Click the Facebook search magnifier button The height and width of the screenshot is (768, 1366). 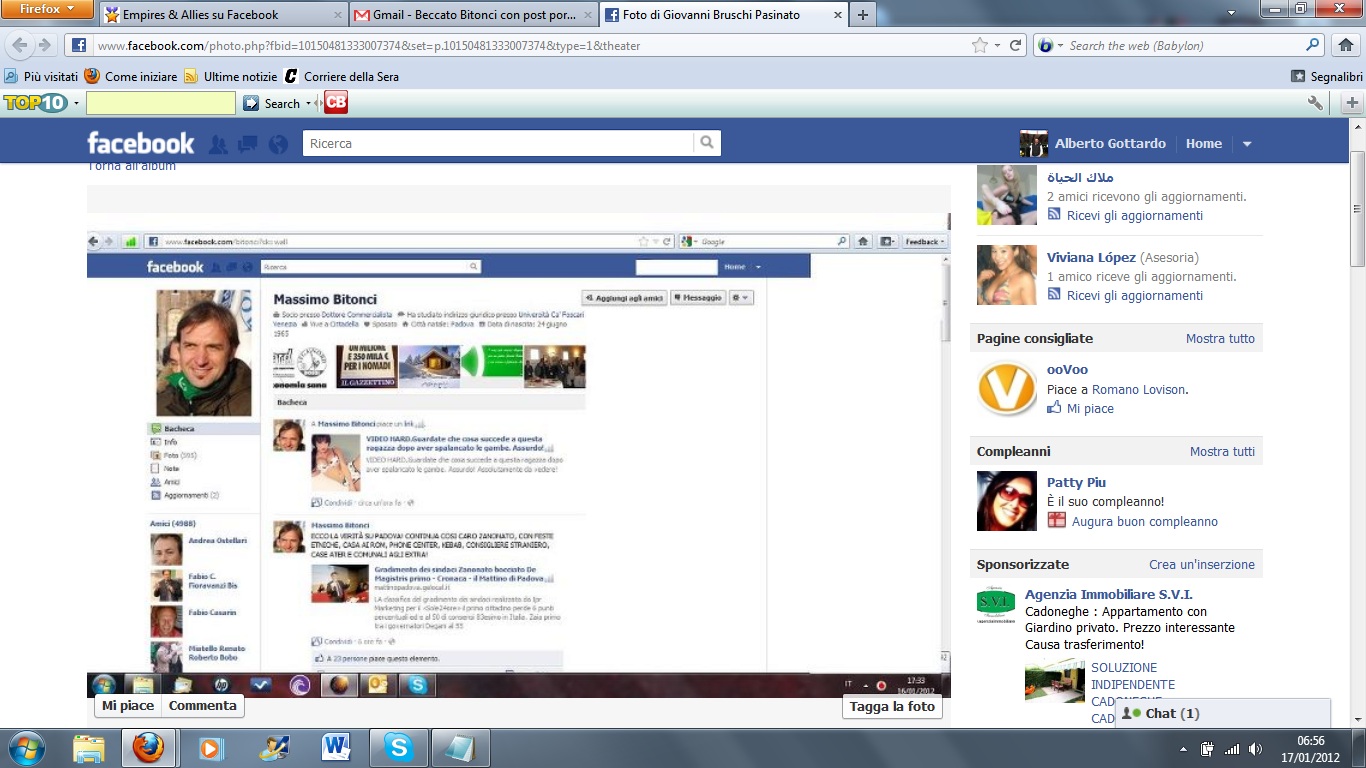tap(707, 143)
